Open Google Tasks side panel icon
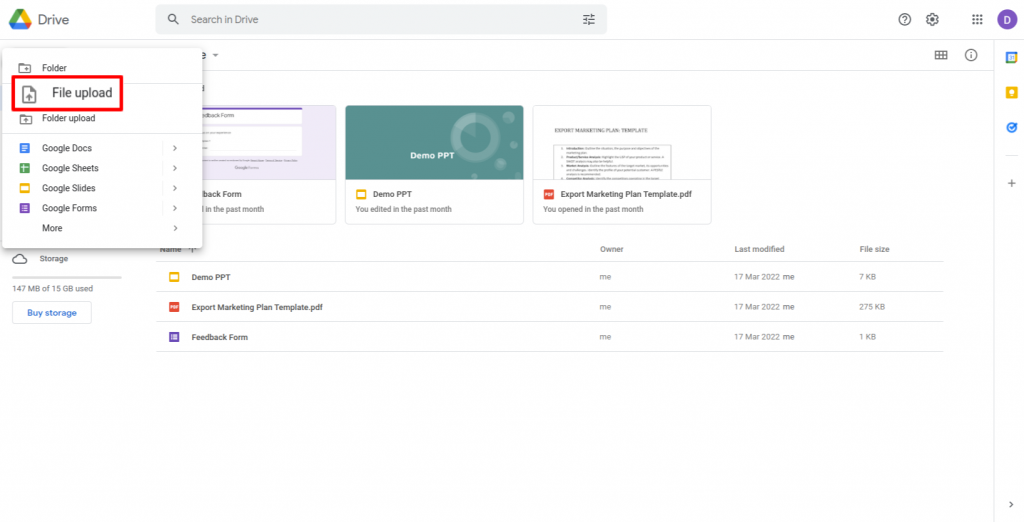Image resolution: width=1024 pixels, height=522 pixels. (1011, 127)
